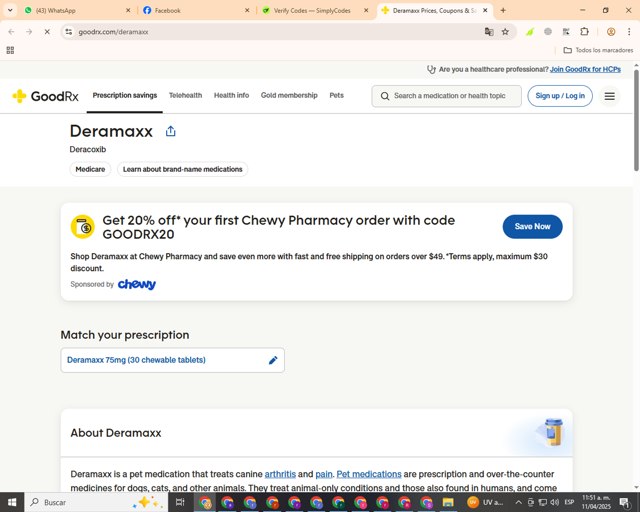Image resolution: width=640 pixels, height=512 pixels.
Task: Click the Windows Buscar search box
Action: [96, 502]
